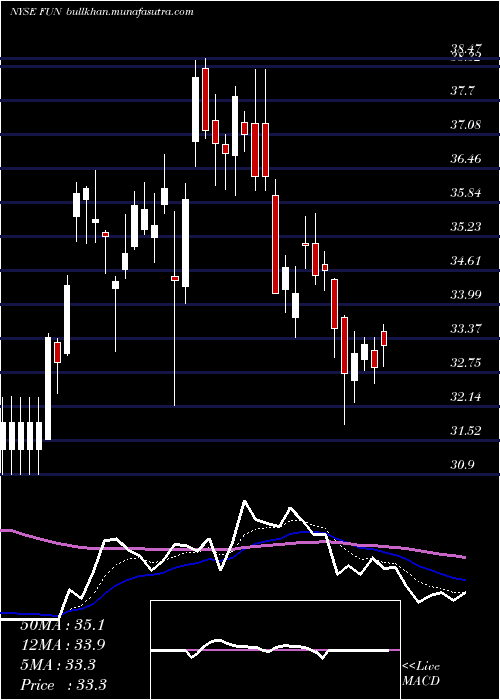The image size is (500, 700).
Task: Click the 32.75 price axis label
Action: click(465, 363)
